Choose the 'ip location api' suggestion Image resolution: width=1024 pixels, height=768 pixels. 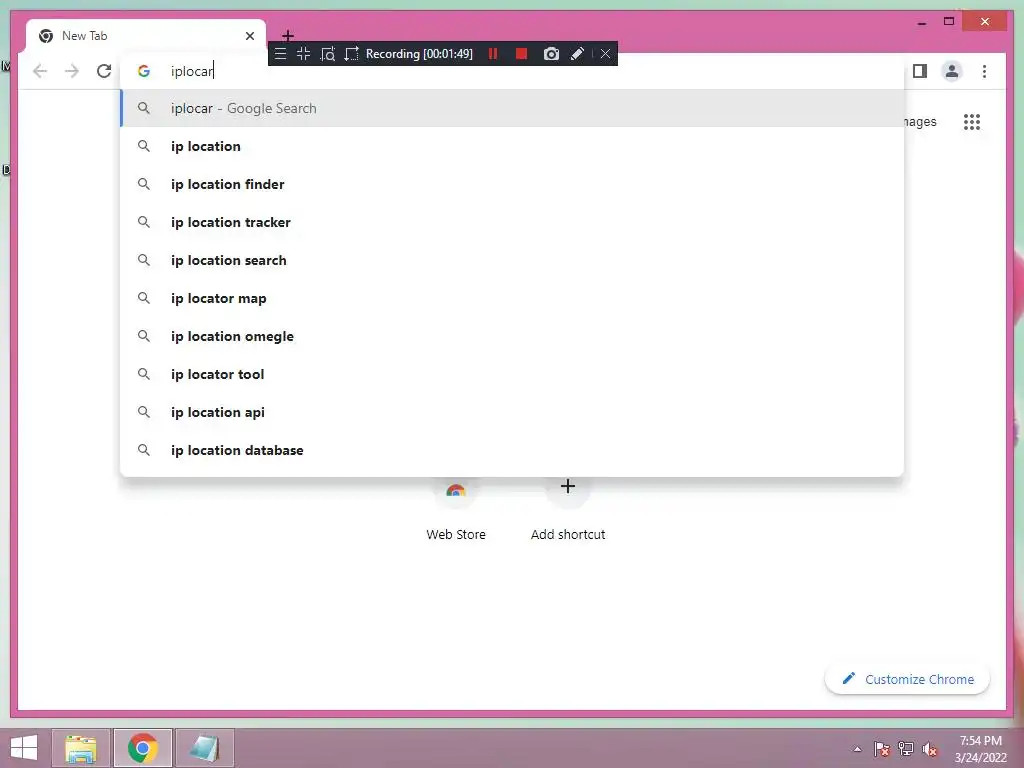pos(513,412)
